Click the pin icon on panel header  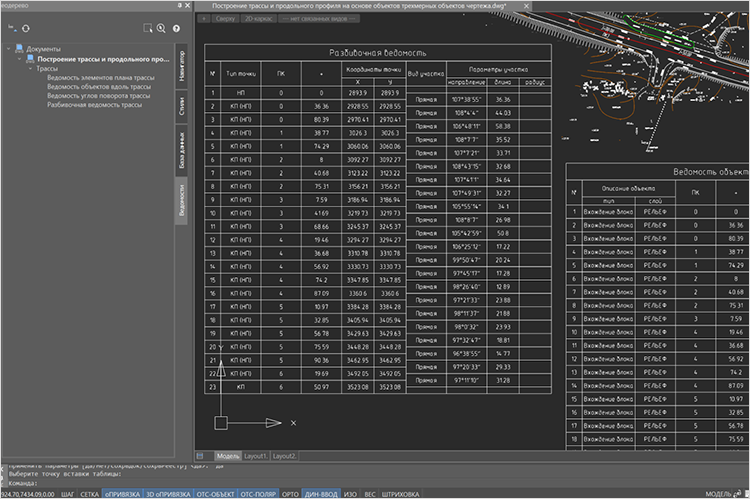(181, 6)
